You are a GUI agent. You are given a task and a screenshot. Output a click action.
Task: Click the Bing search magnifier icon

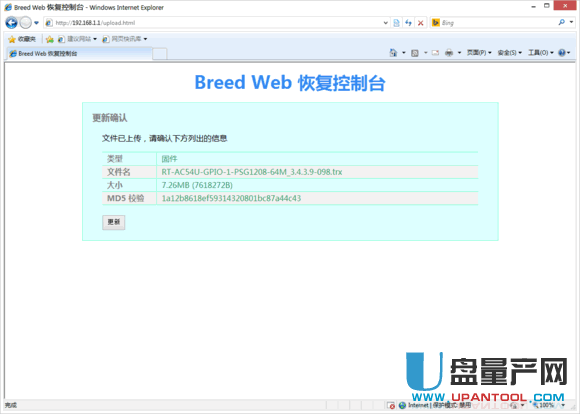pyautogui.click(x=562, y=22)
